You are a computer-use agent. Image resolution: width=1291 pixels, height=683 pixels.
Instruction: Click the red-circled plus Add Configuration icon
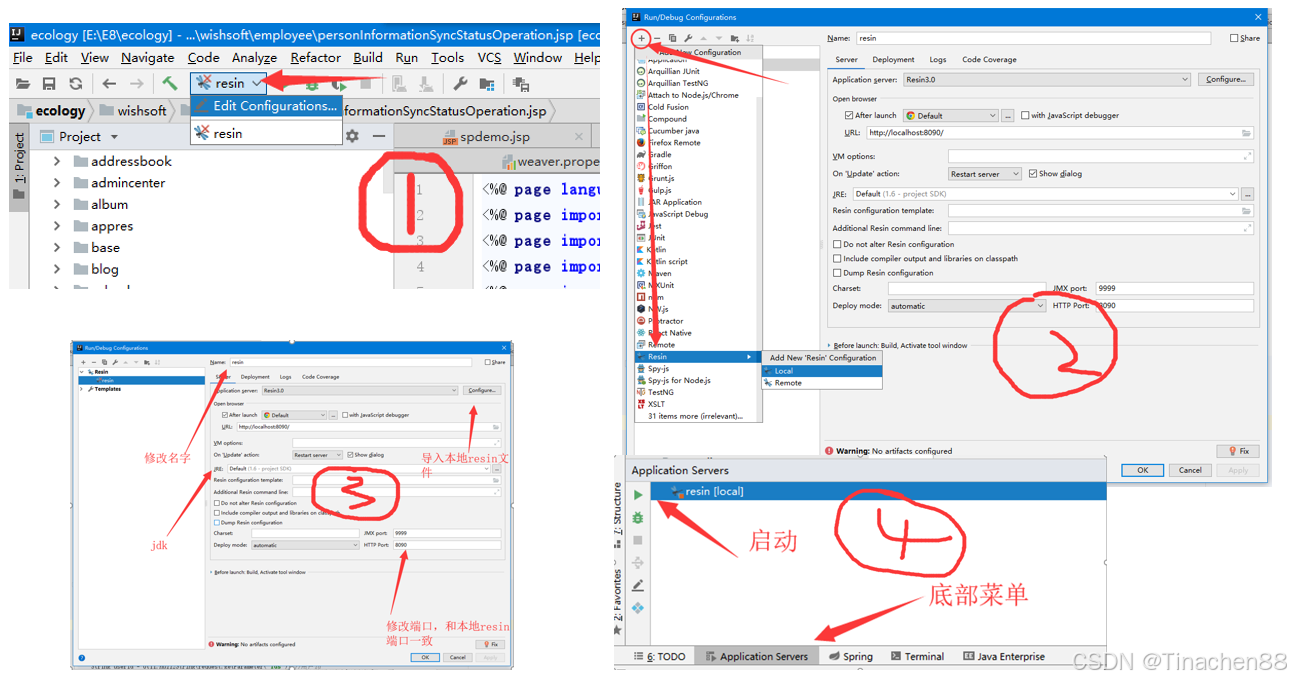(642, 38)
